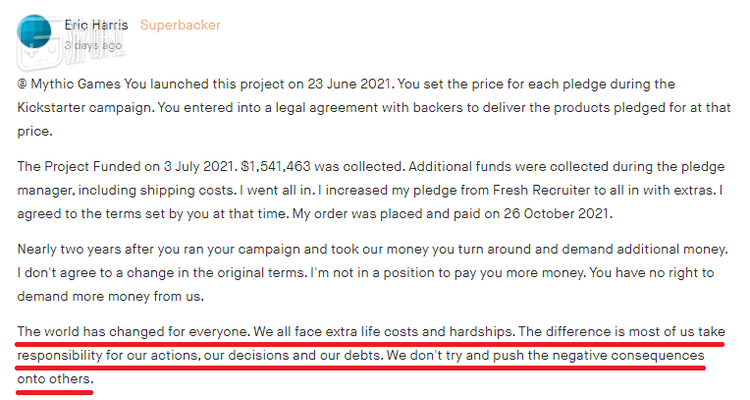This screenshot has width=750, height=400.
Task: Click the underlined words "onto others."
Action: [x=55, y=379]
